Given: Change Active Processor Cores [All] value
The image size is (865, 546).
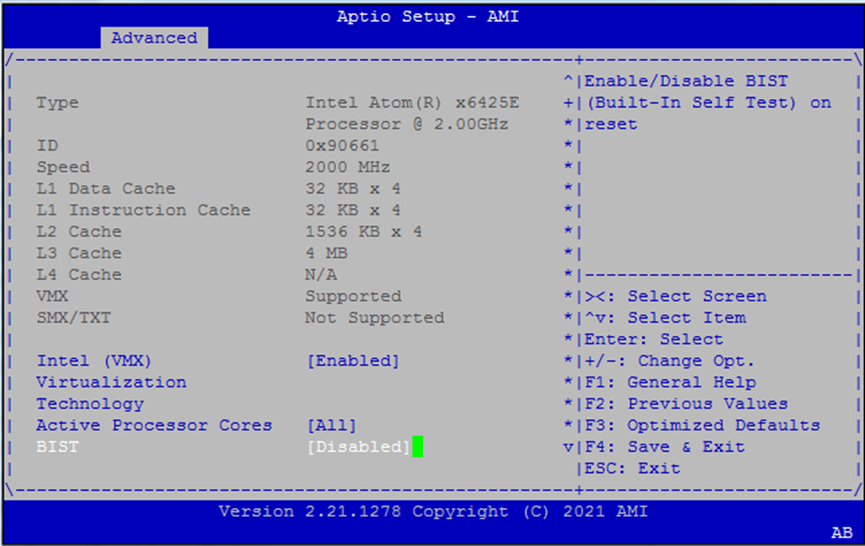Looking at the screenshot, I should click(x=332, y=425).
